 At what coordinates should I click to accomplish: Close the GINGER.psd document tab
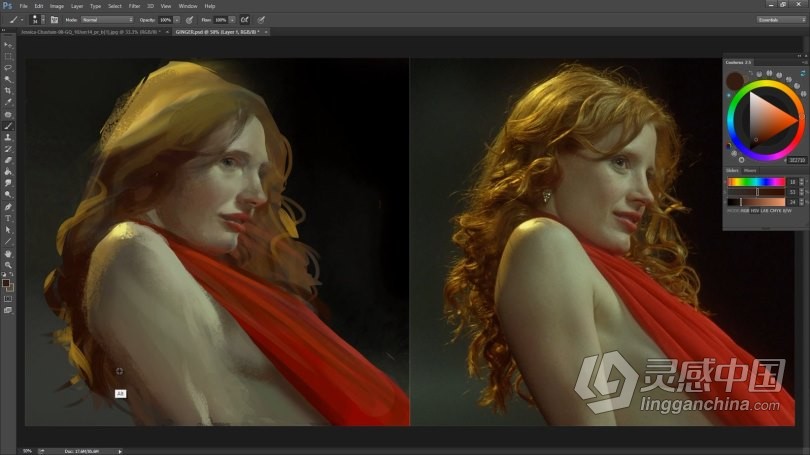266,32
